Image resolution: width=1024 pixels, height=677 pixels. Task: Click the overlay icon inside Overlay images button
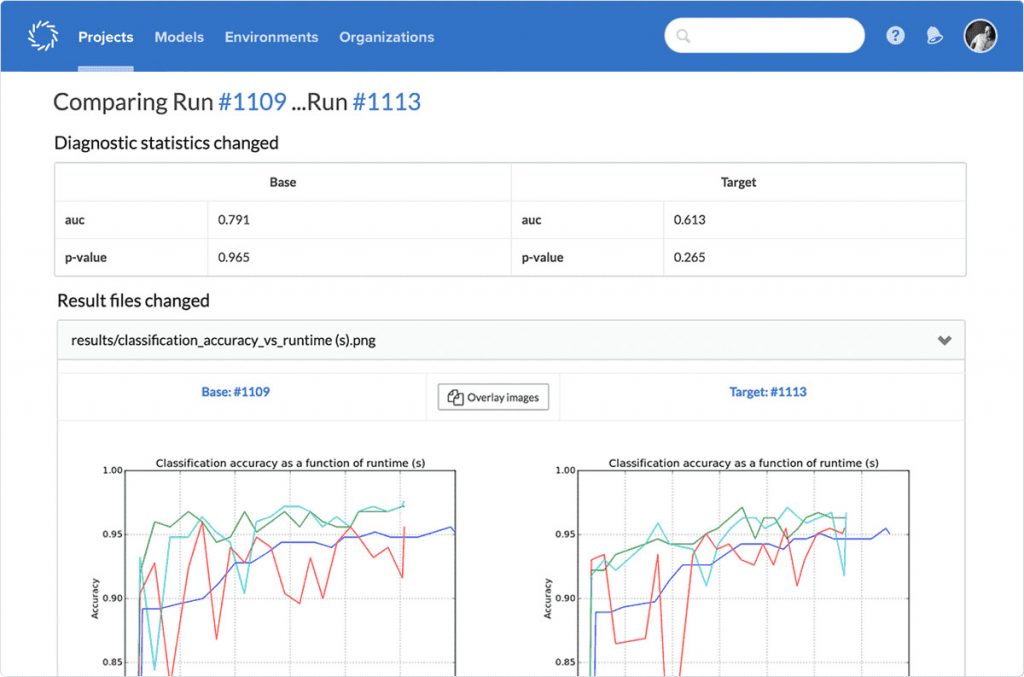coord(455,396)
